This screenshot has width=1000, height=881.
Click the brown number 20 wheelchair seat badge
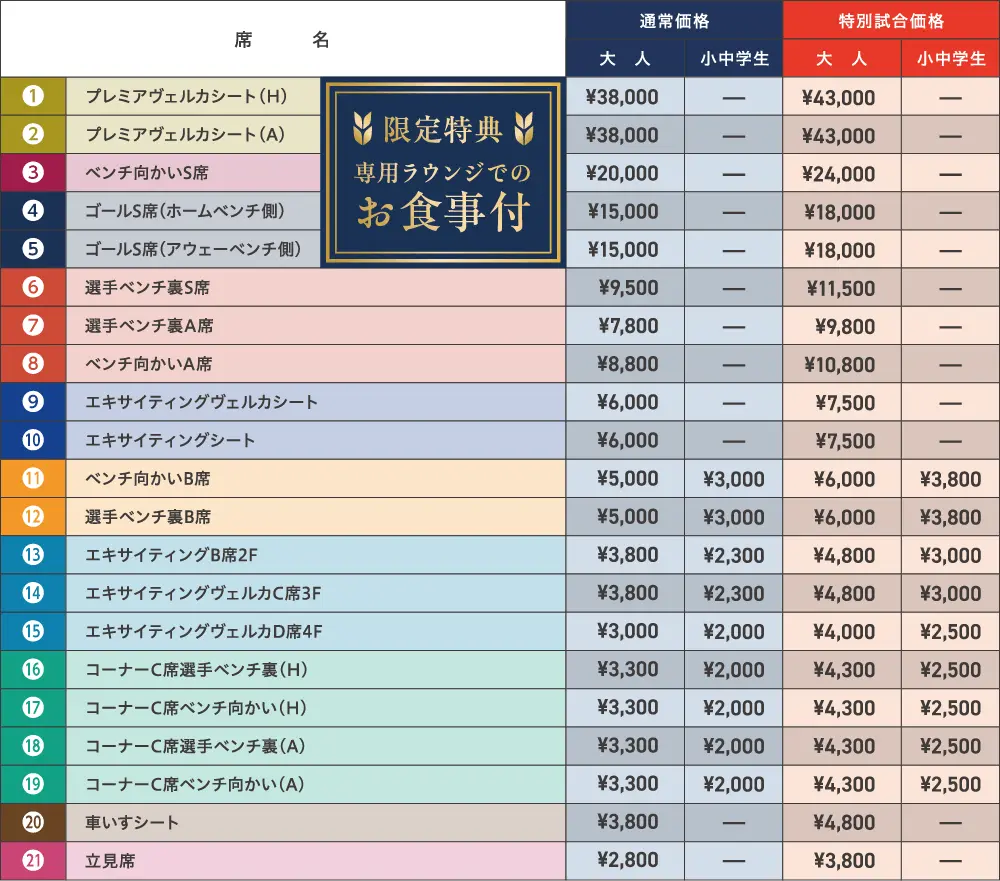(33, 822)
